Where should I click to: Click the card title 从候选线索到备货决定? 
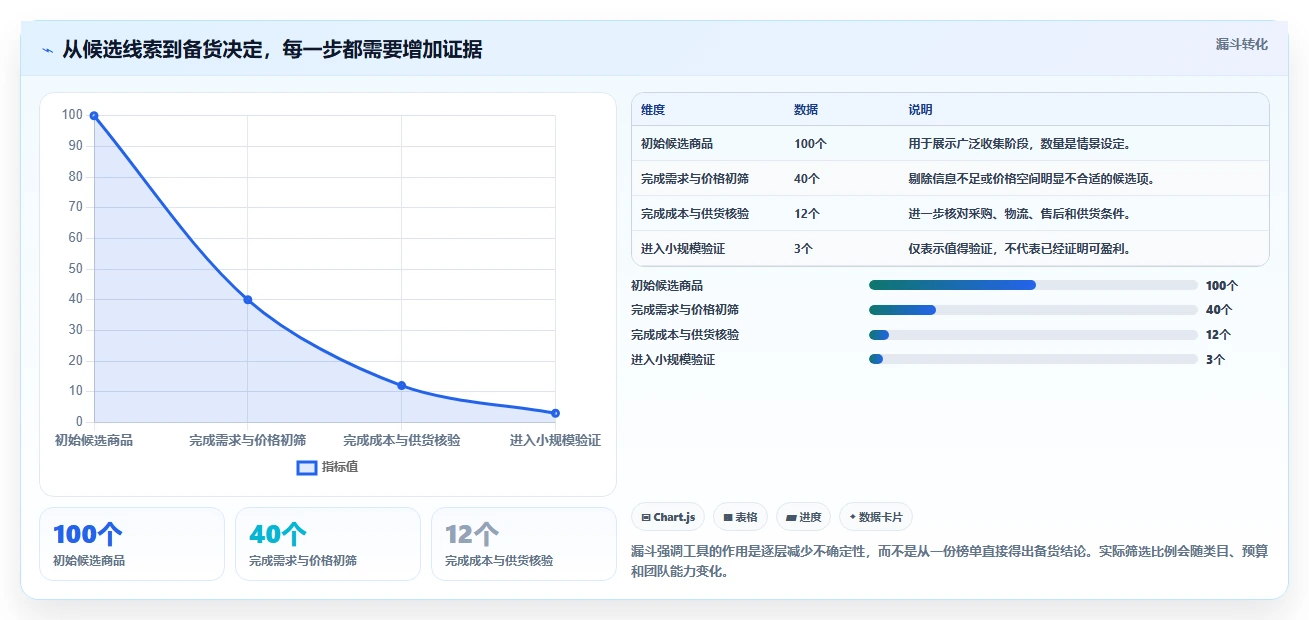272,49
